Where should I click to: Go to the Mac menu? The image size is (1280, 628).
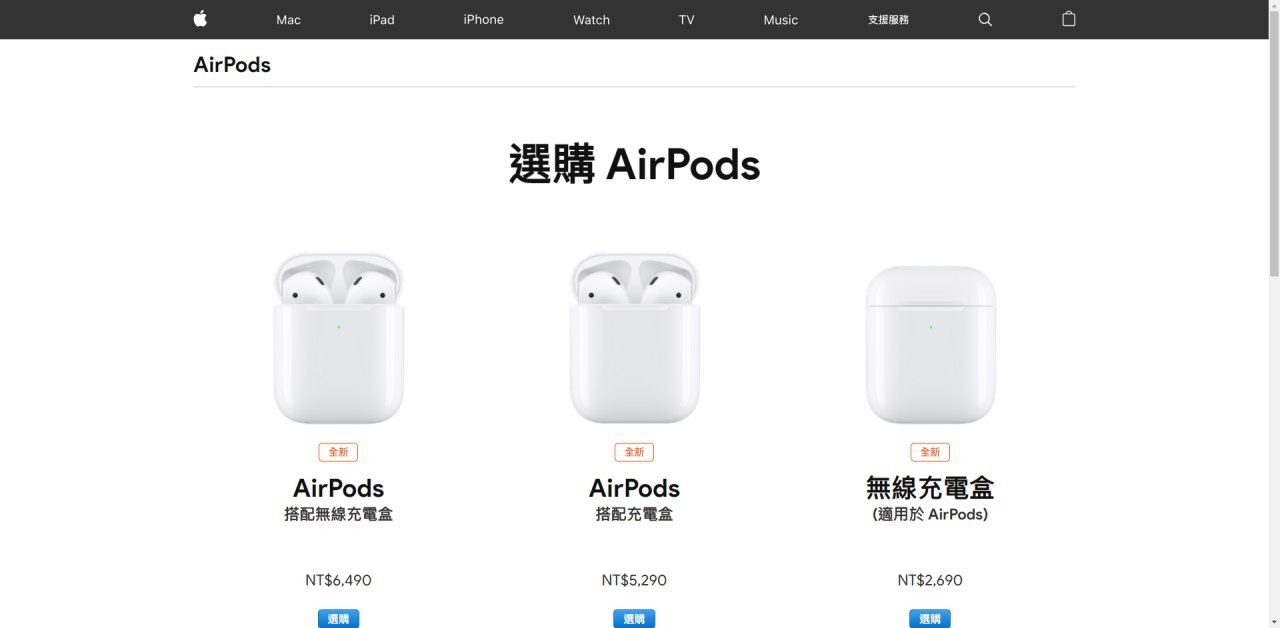pyautogui.click(x=288, y=20)
